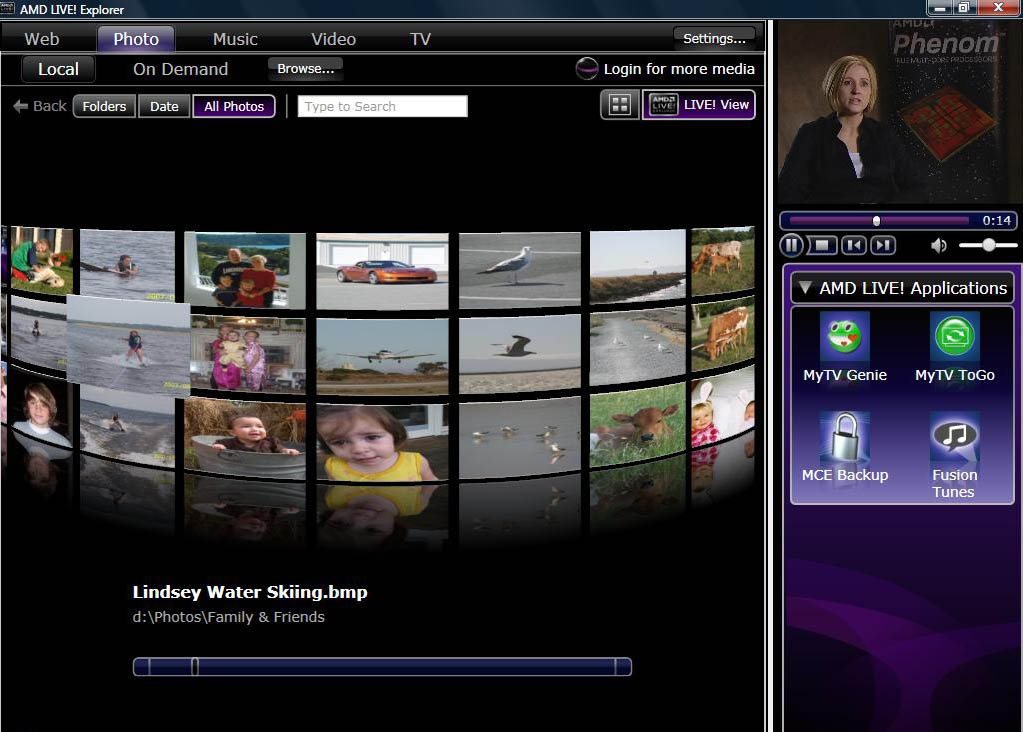Open the highlighted water skiing photo
Screen dimensions: 1023x732
pos(129,346)
